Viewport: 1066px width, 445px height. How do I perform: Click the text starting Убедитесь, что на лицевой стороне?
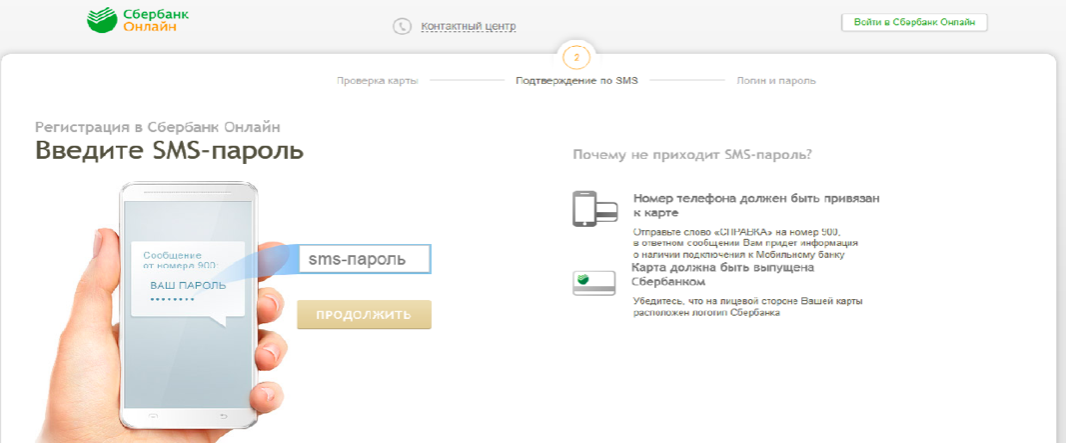tap(748, 307)
